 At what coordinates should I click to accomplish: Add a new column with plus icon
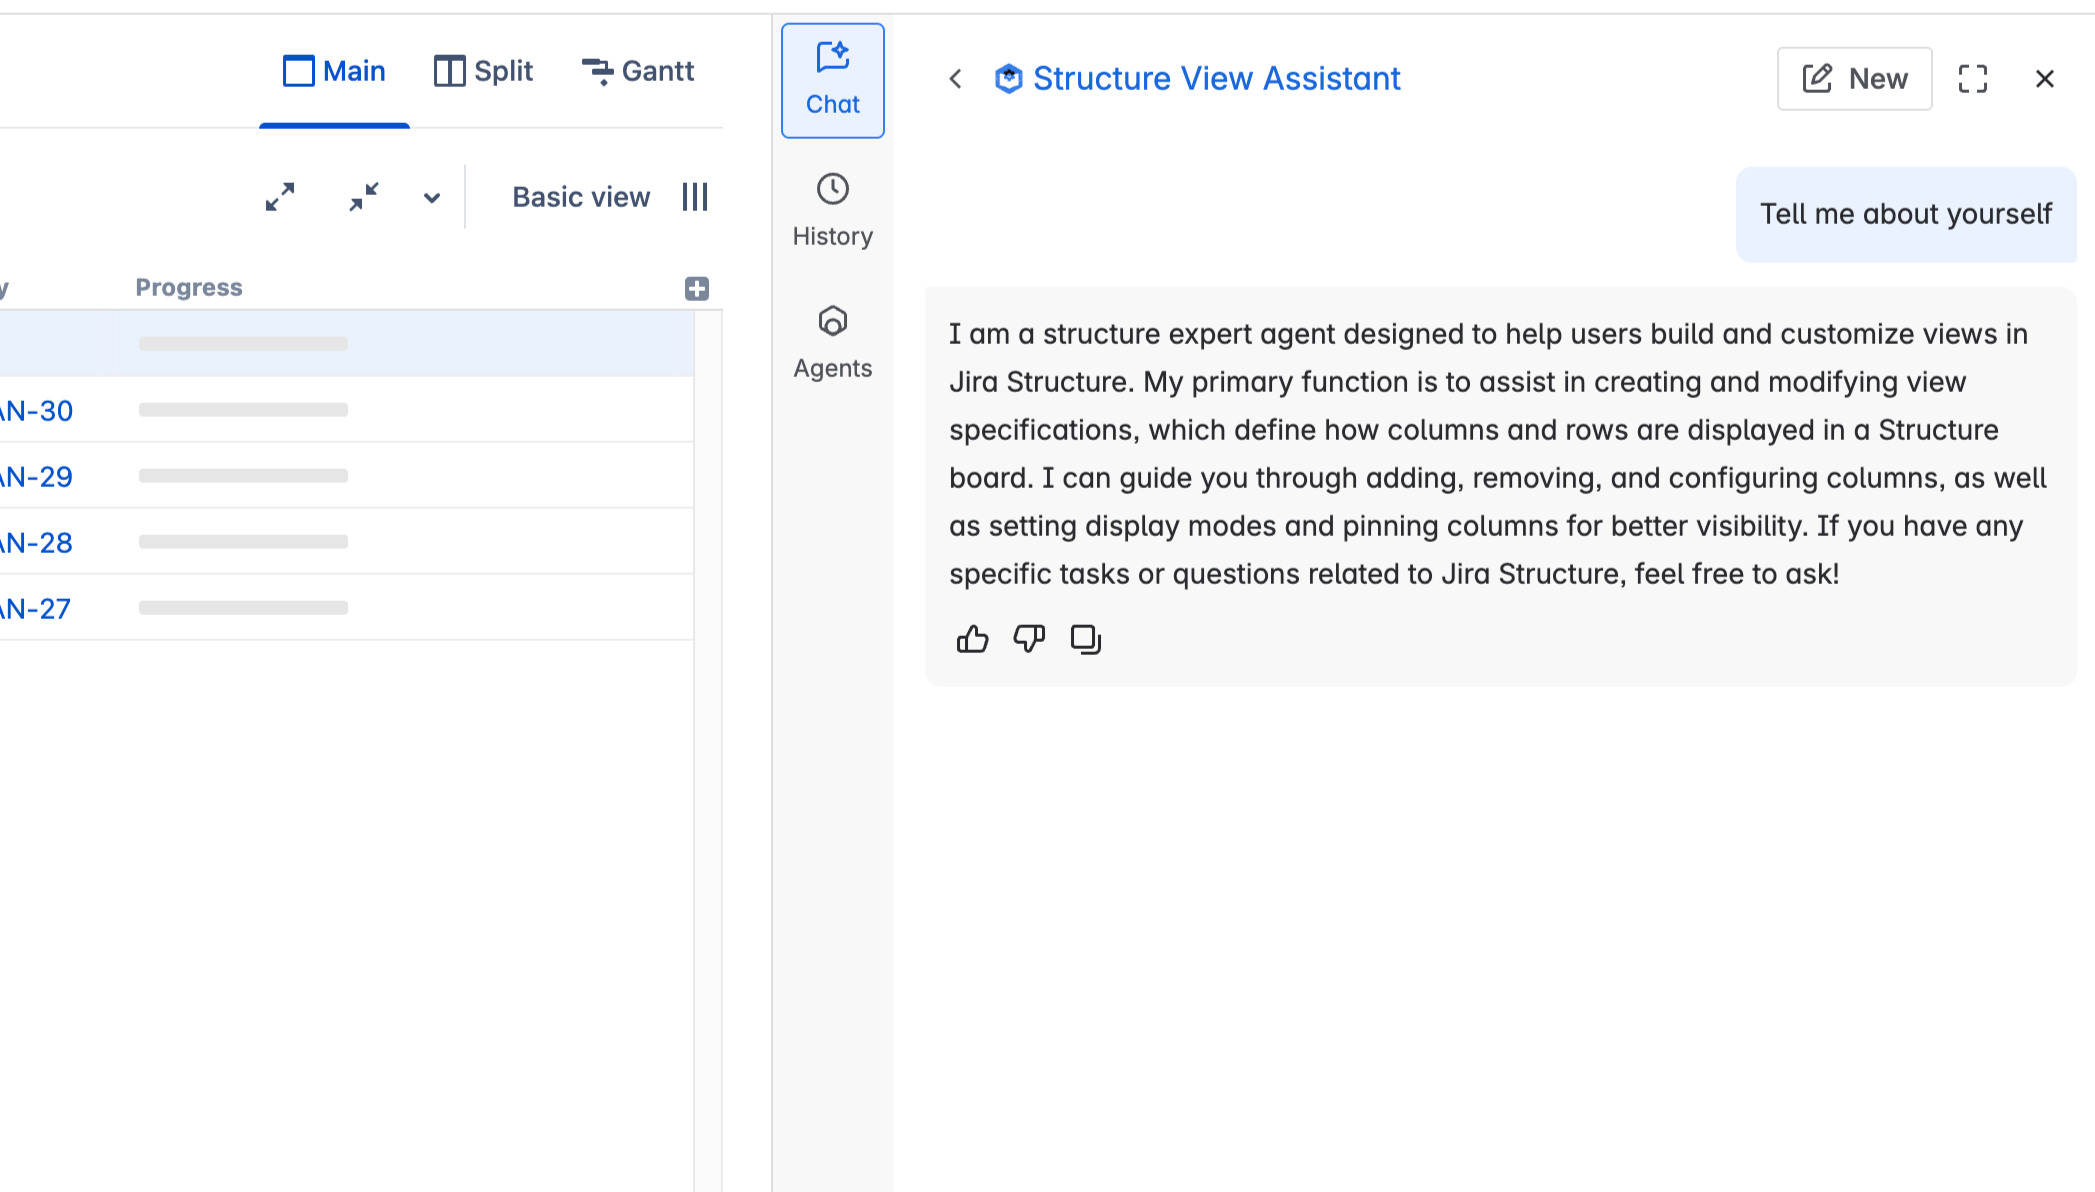click(697, 289)
